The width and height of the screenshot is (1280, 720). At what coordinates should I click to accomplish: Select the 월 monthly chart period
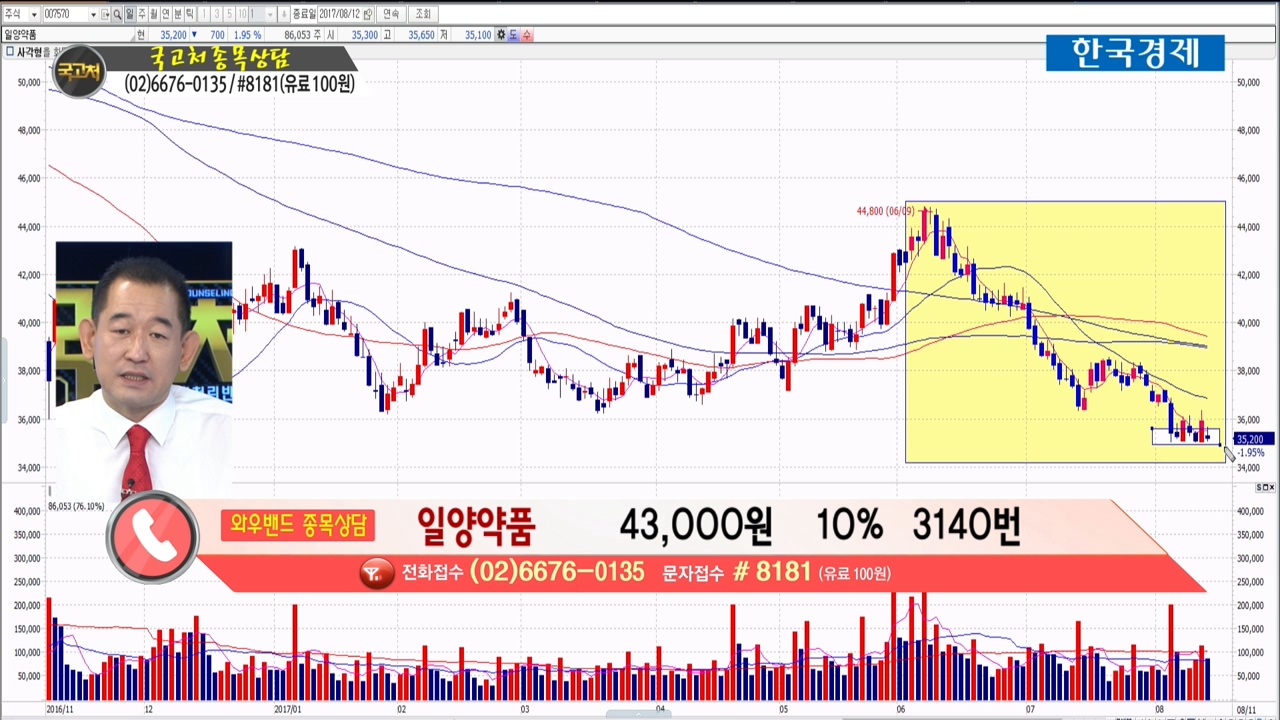click(x=153, y=15)
